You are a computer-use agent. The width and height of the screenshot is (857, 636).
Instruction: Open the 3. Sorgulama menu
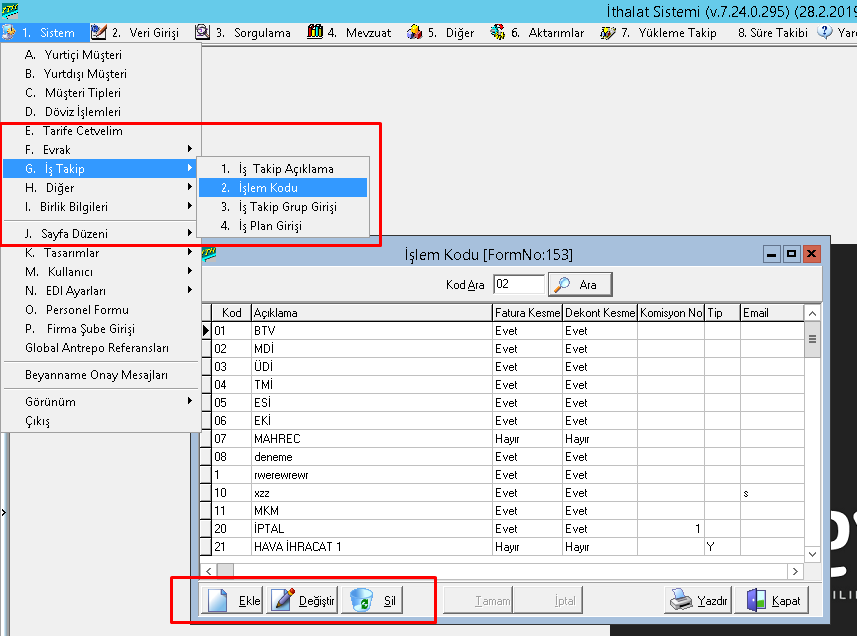tap(243, 33)
